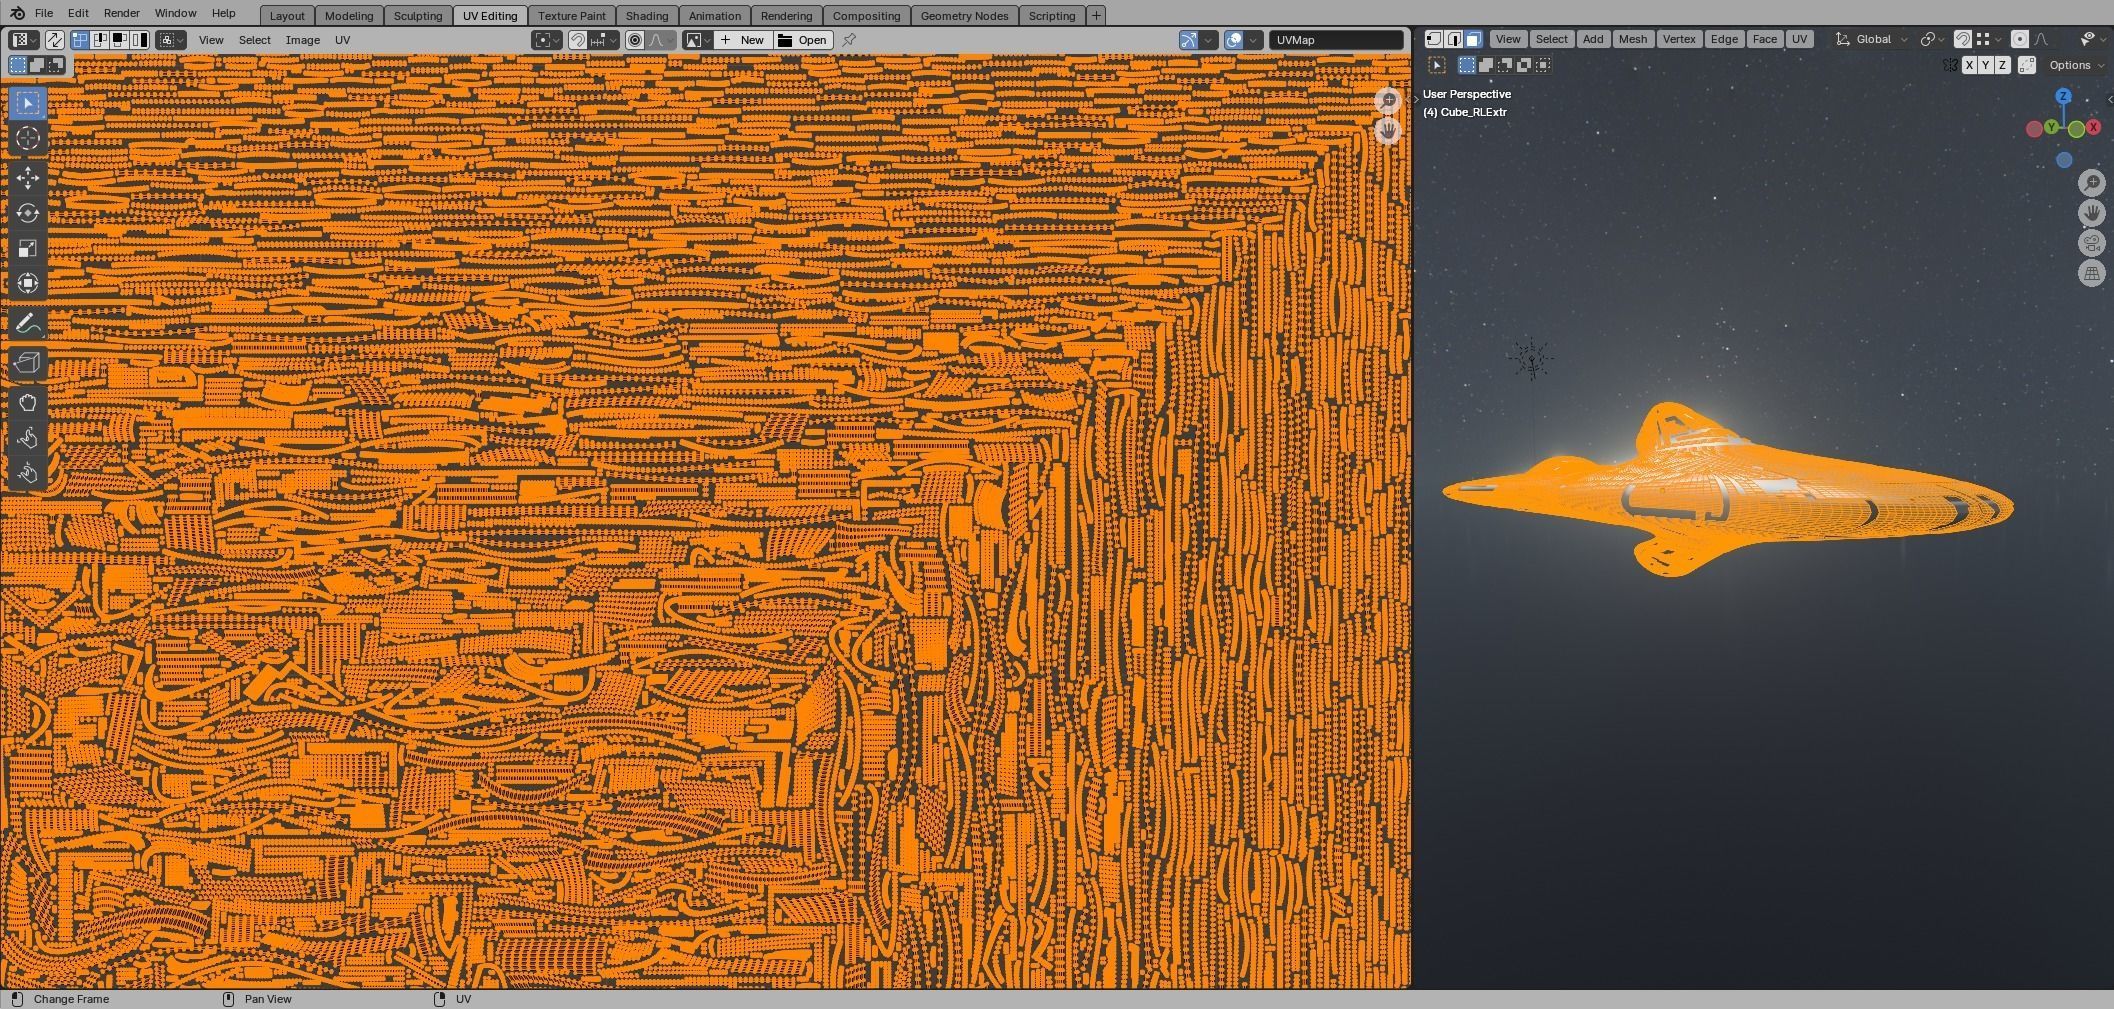This screenshot has height=1009, width=2114.
Task: Click the Open image button
Action: click(x=802, y=40)
